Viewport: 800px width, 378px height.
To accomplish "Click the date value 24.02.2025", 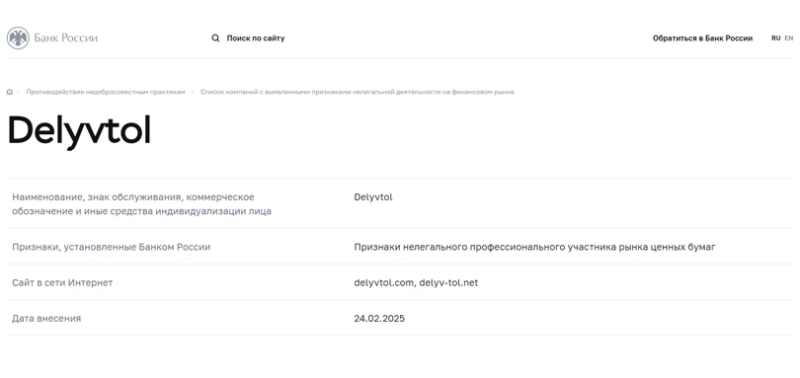I will coord(379,319).
